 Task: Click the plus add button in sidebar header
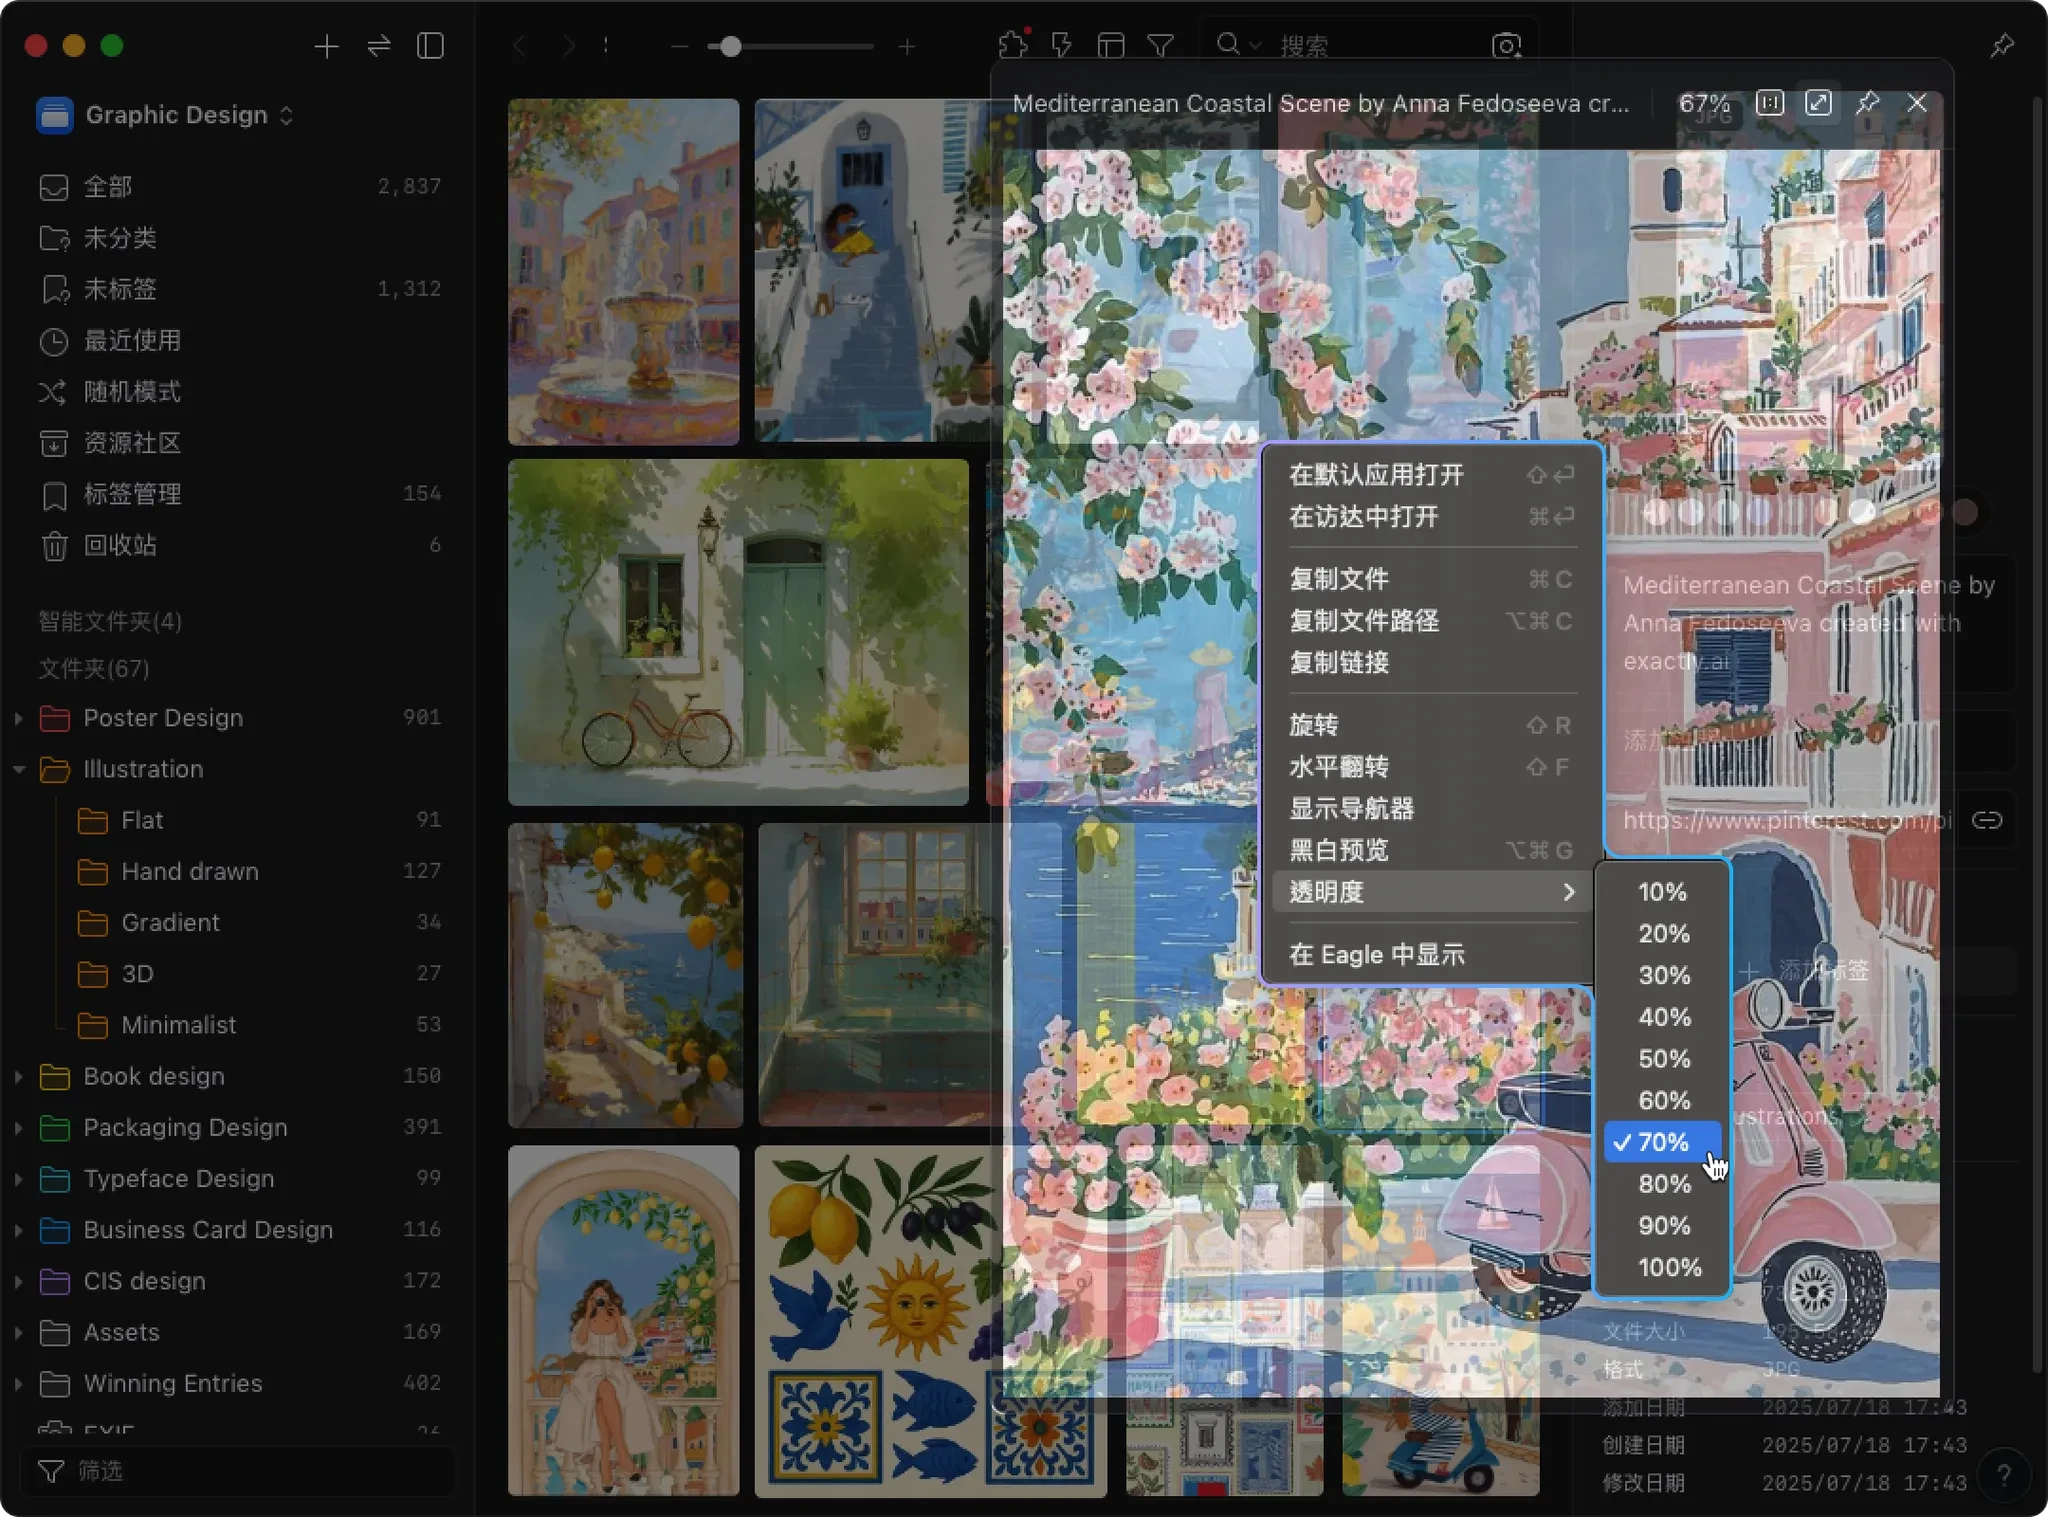[x=326, y=46]
